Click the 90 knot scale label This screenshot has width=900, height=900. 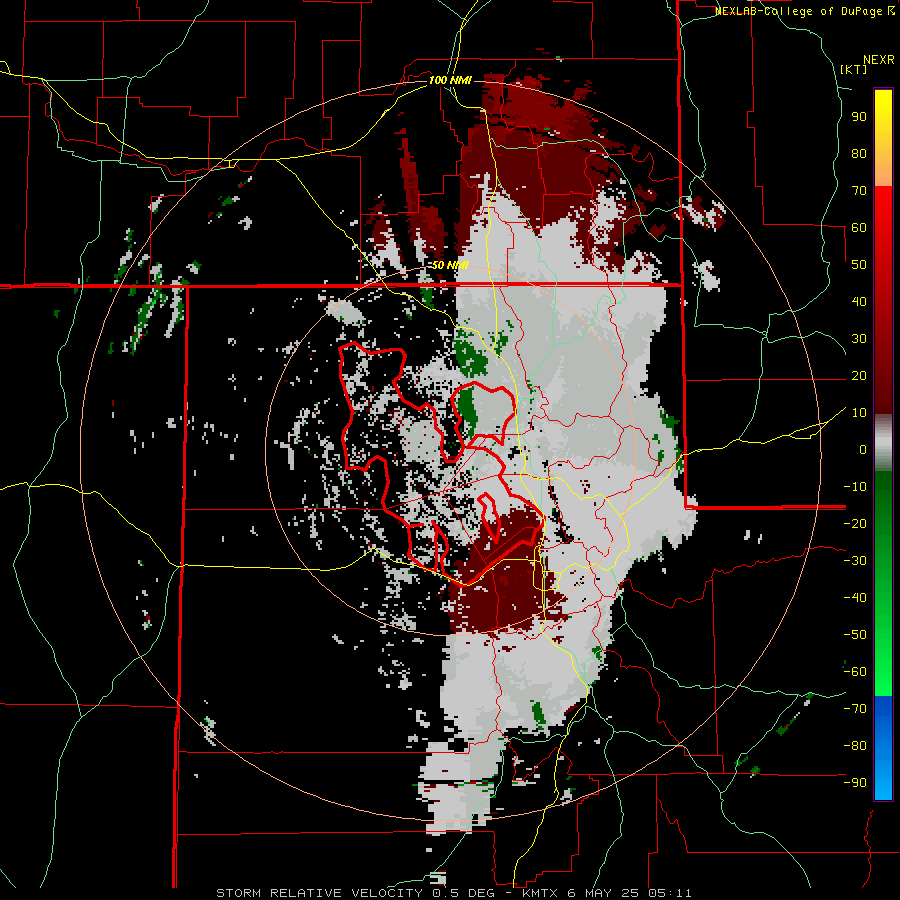pos(859,117)
